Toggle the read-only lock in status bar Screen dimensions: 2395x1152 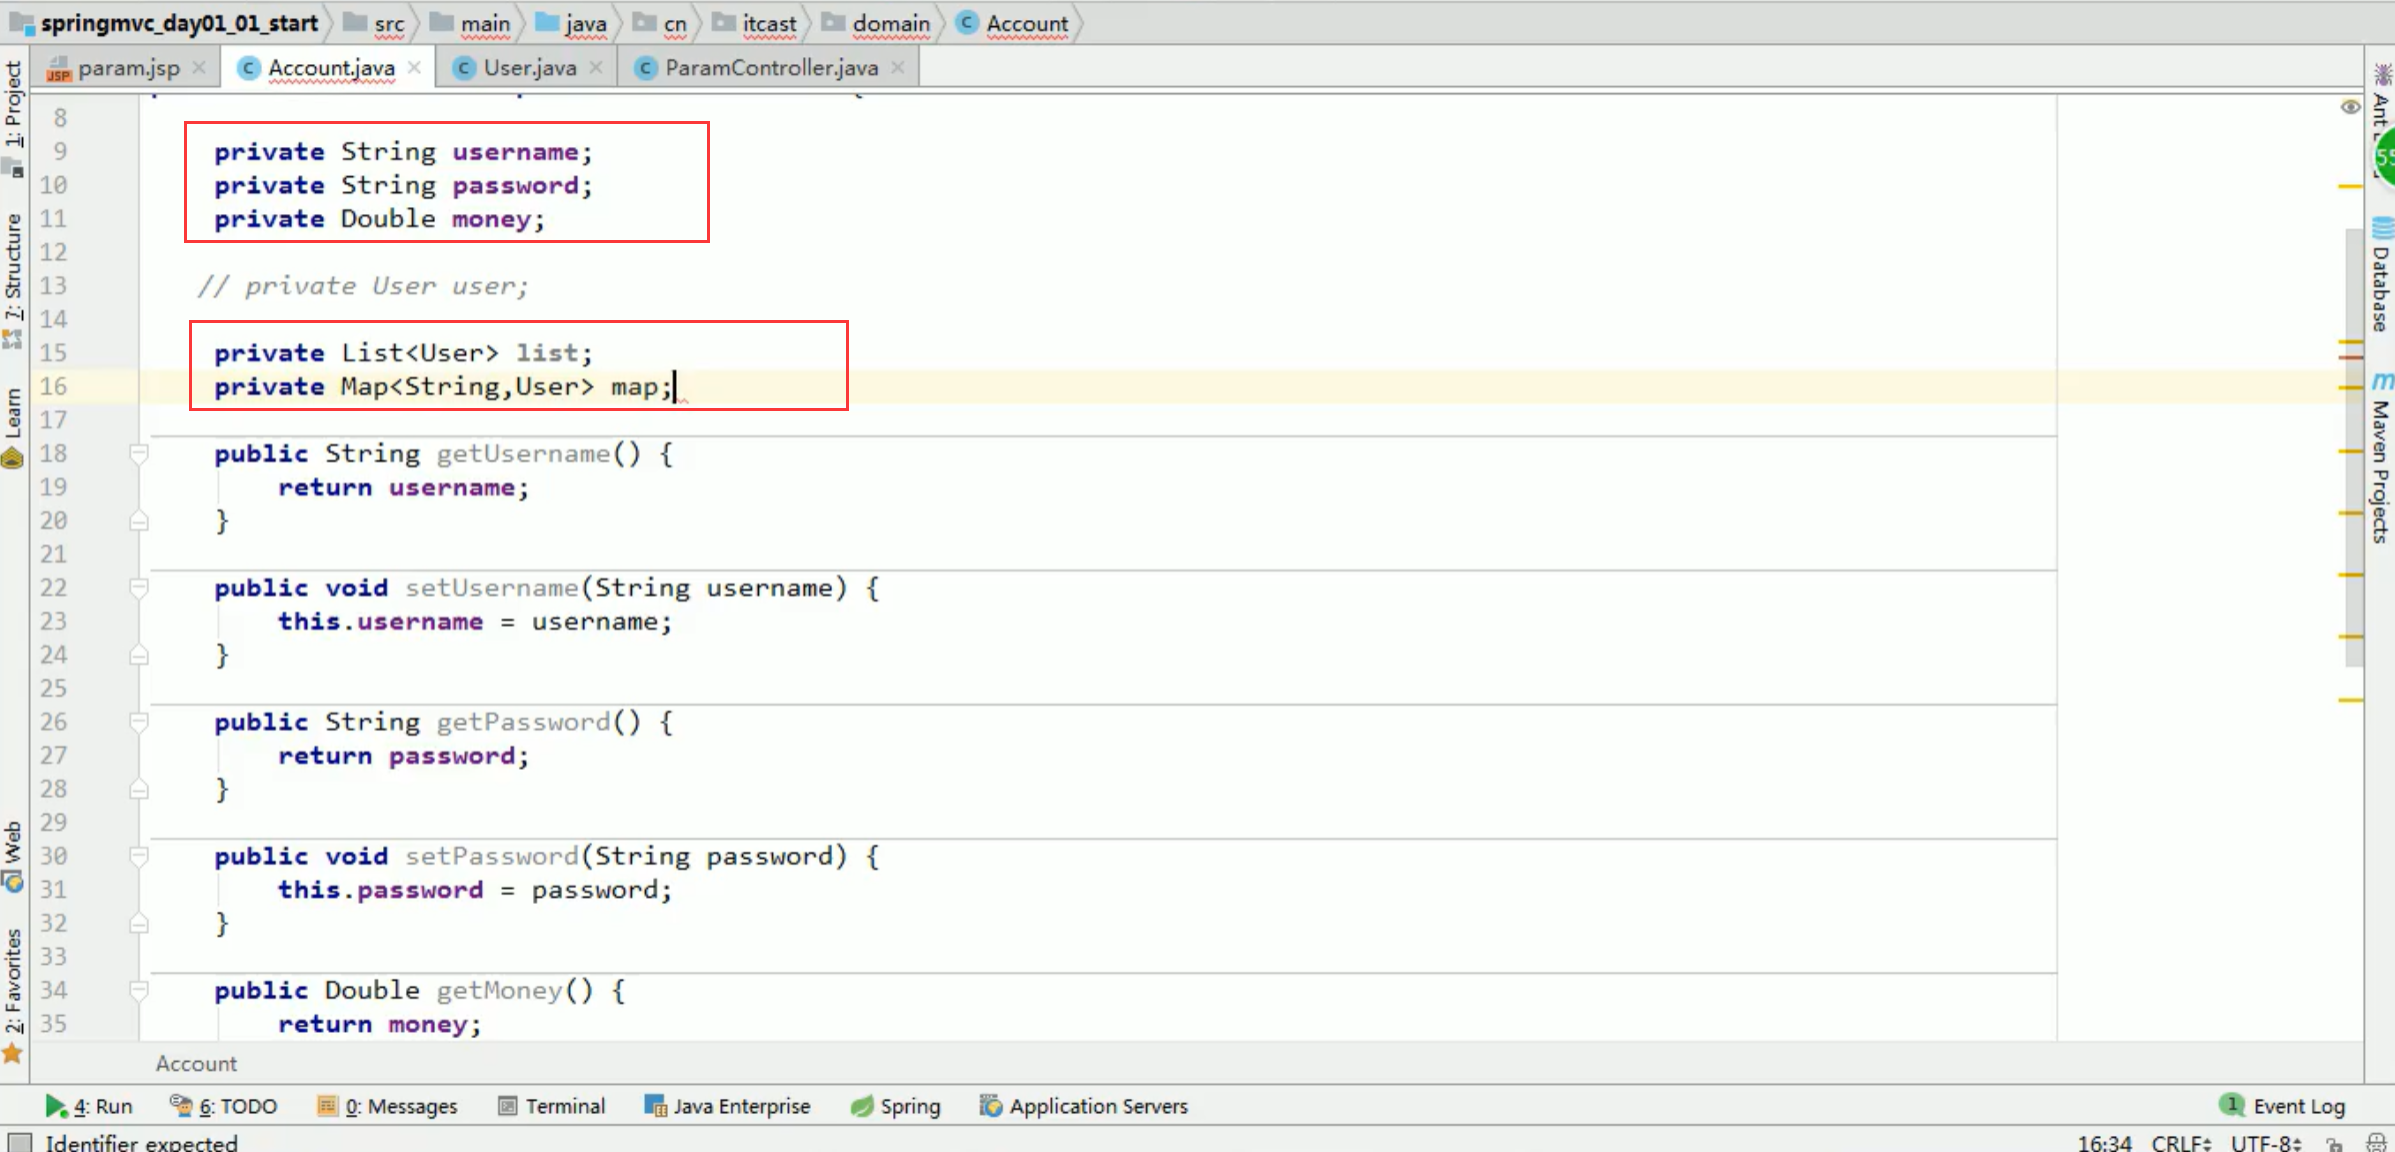pos(2334,1143)
